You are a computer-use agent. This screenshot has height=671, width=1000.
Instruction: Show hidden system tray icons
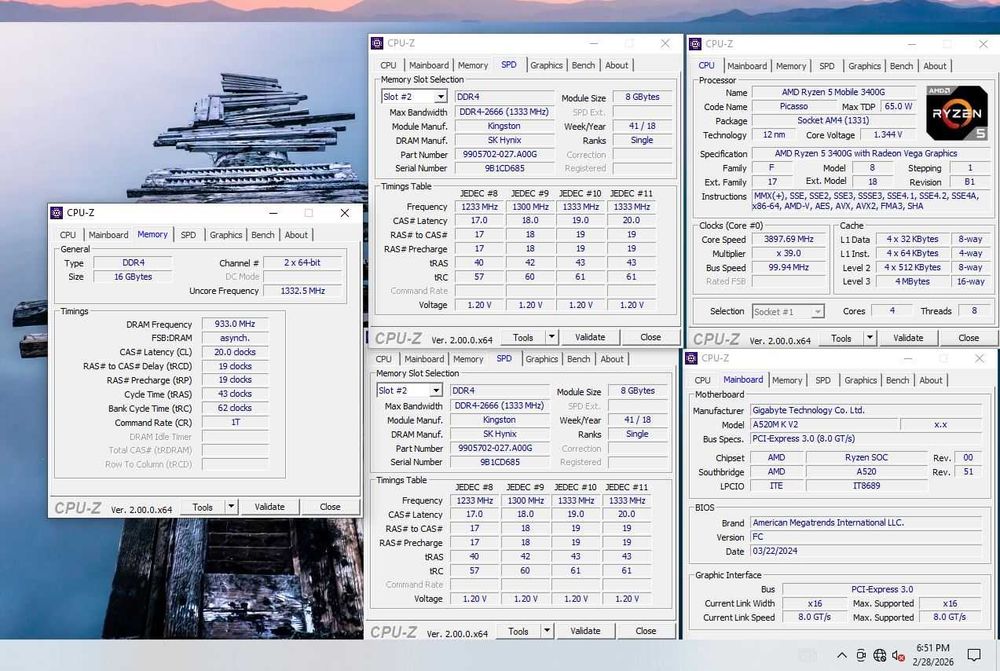pyautogui.click(x=842, y=655)
